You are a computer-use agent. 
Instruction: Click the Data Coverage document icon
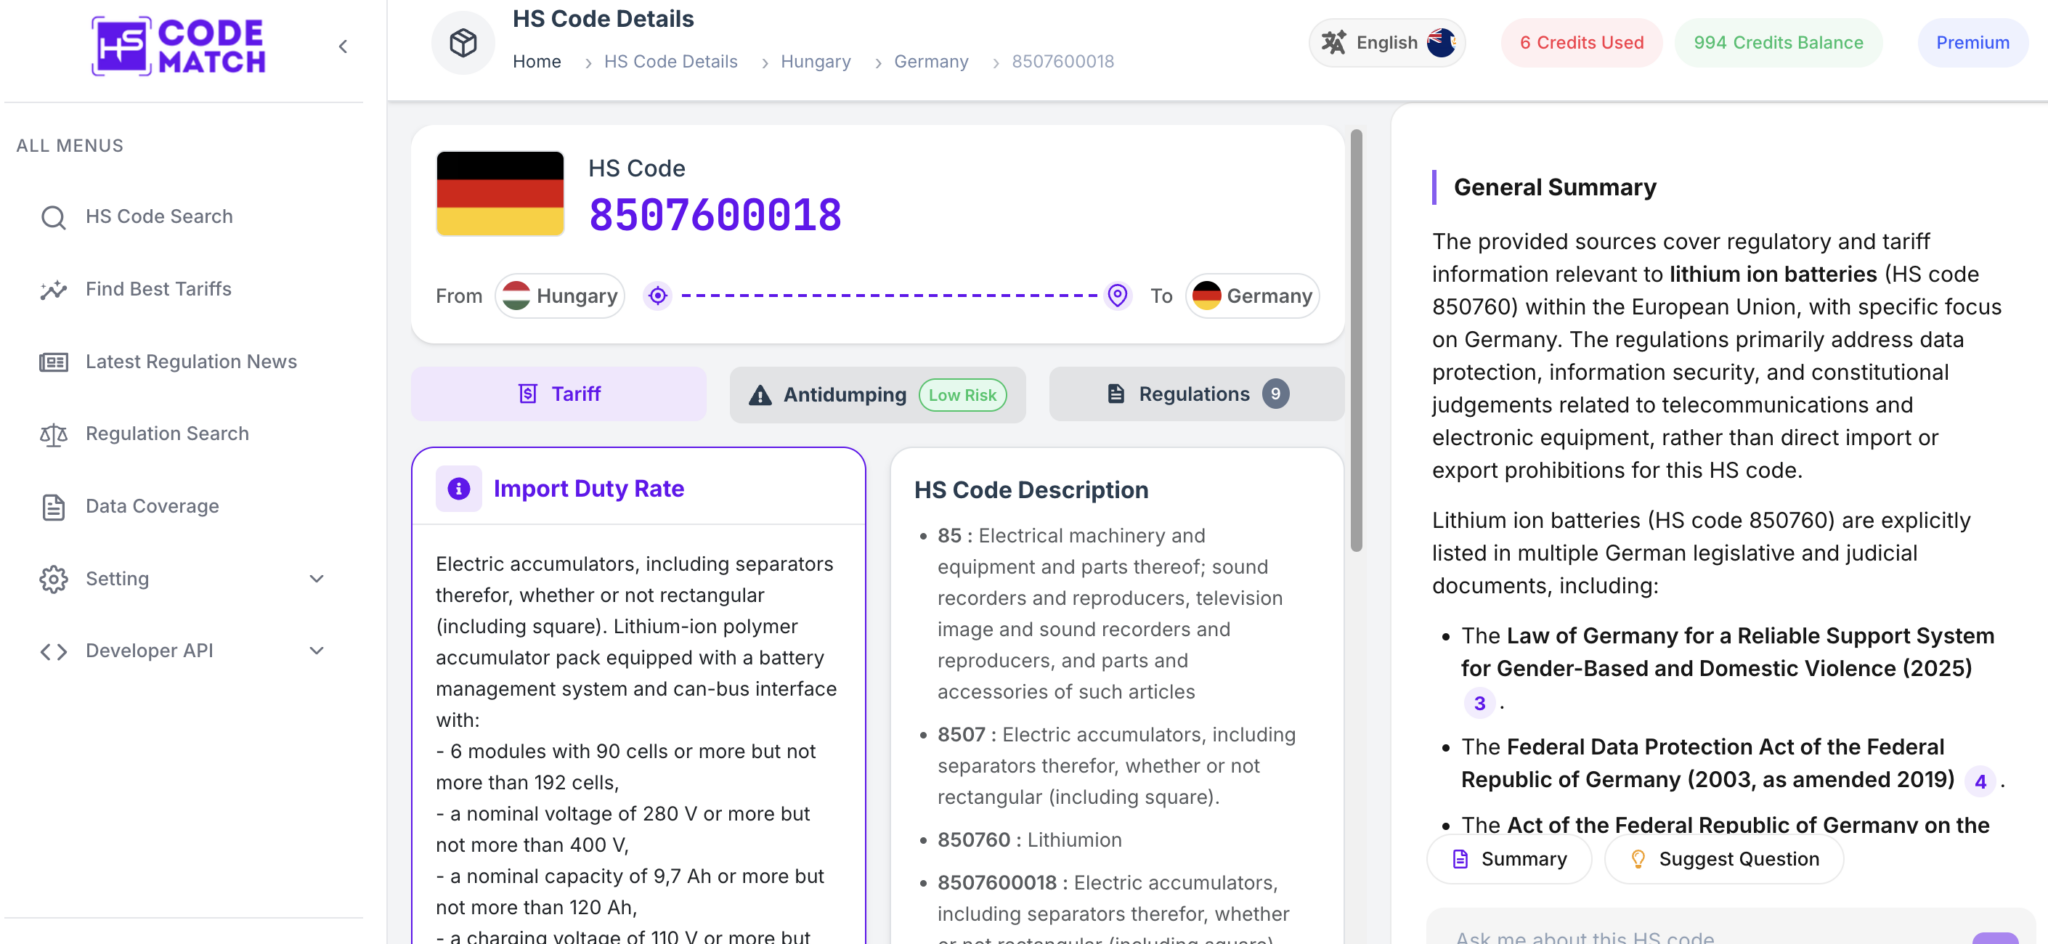pos(54,507)
